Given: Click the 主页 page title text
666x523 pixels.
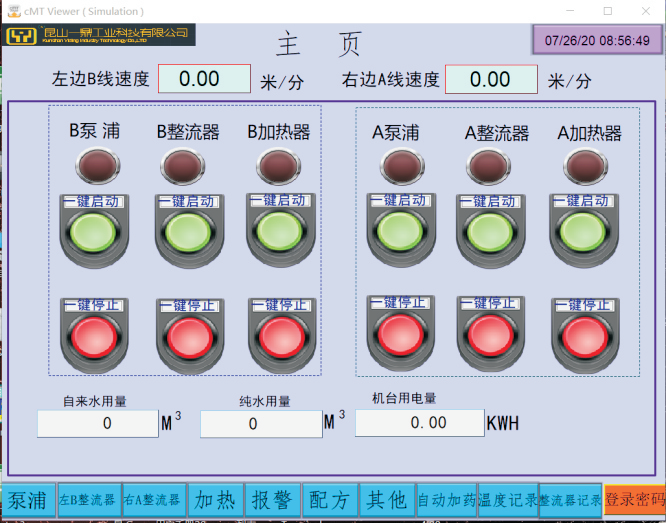Looking at the screenshot, I should coord(319,44).
